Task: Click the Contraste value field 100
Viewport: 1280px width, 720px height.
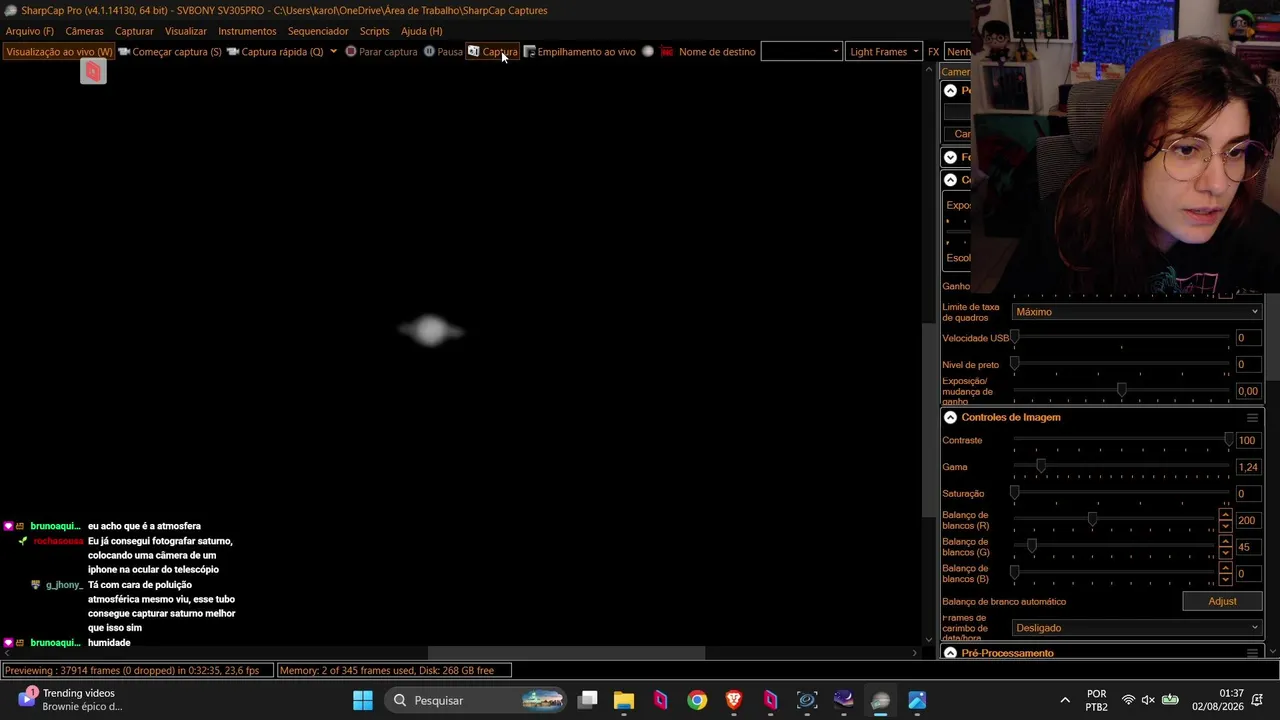Action: point(1248,440)
